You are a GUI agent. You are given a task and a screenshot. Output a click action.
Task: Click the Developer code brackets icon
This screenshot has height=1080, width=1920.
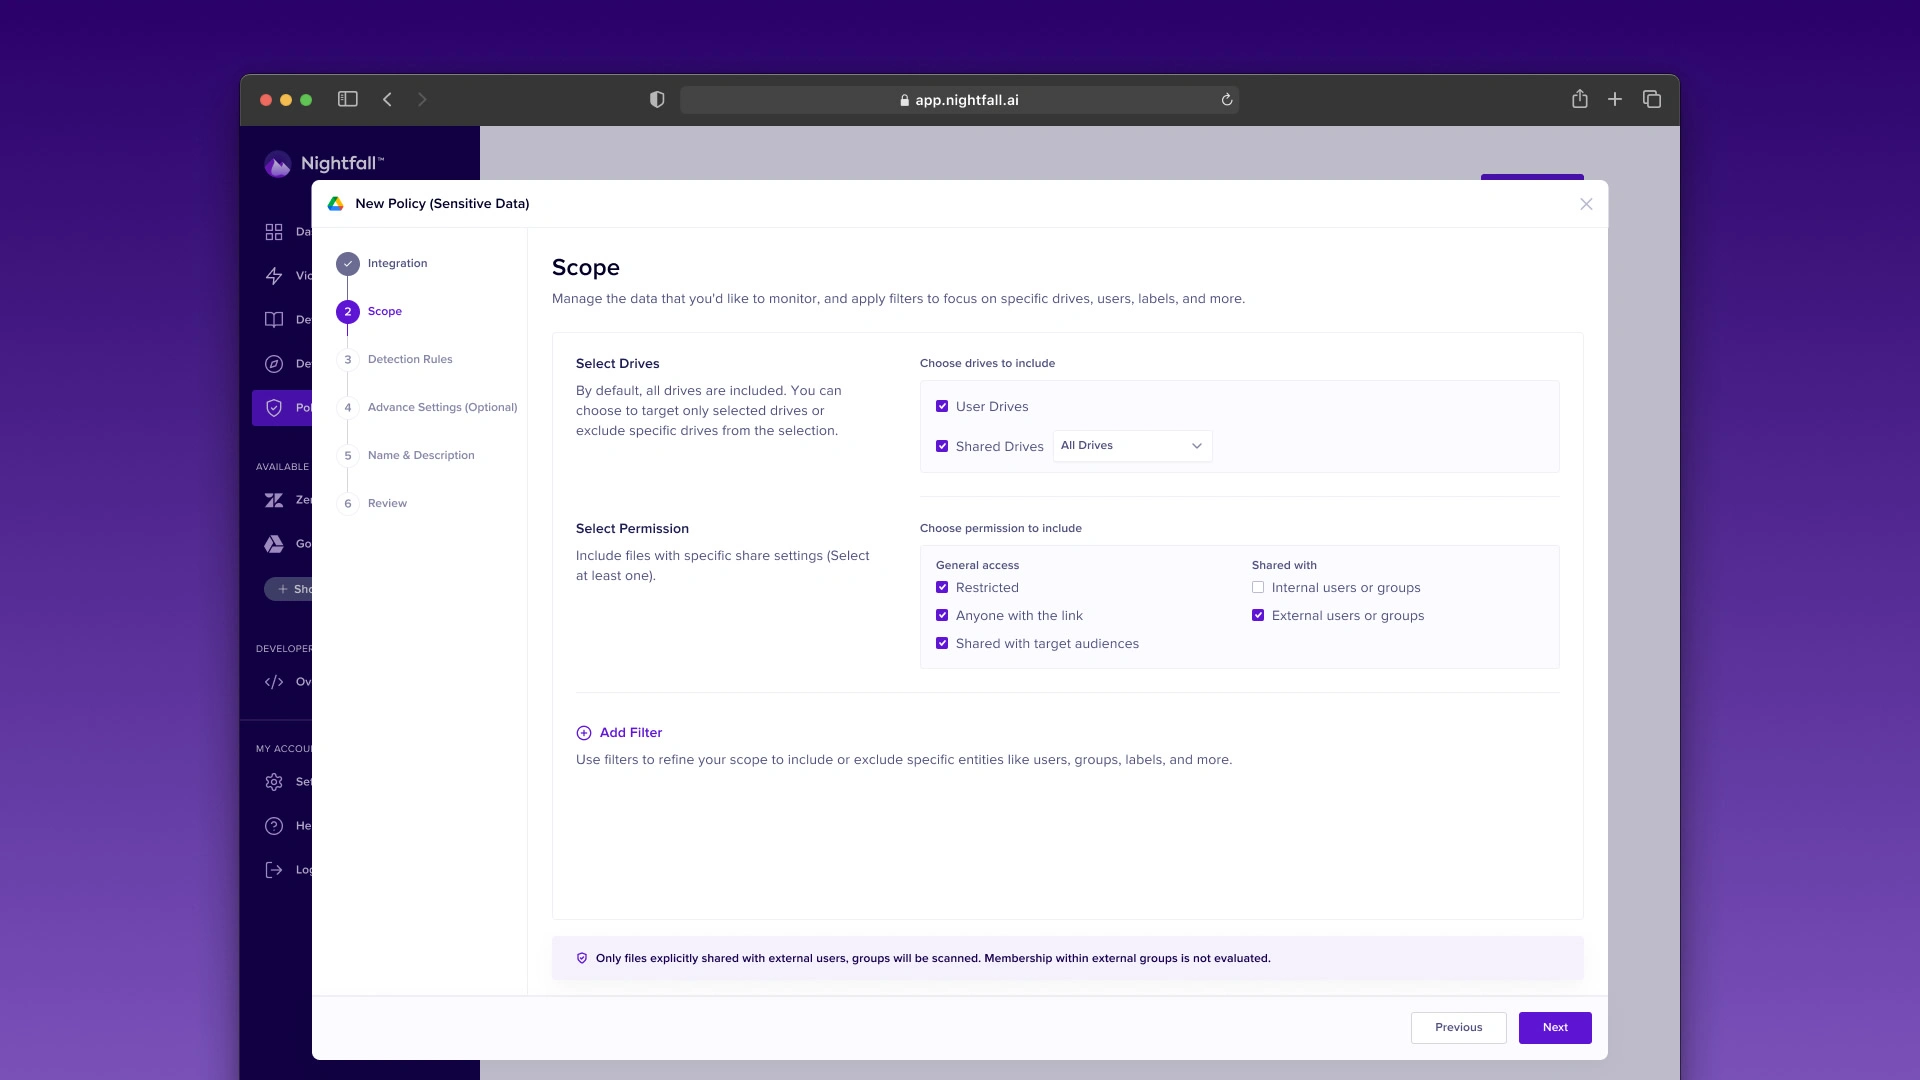[x=274, y=682]
